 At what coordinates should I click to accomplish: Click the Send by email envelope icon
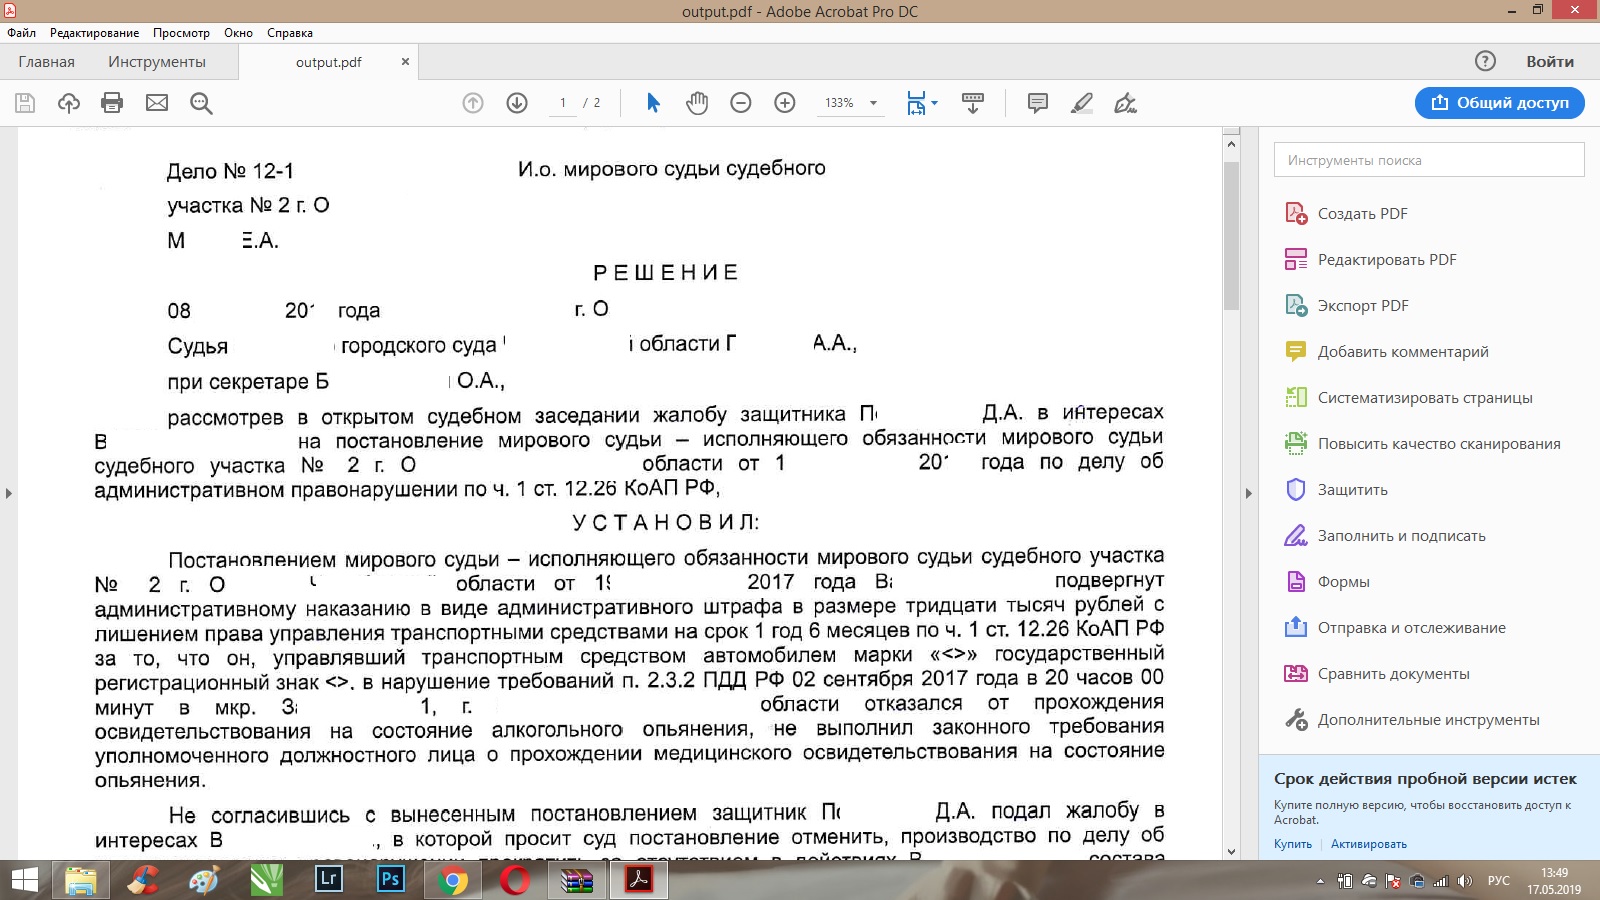(157, 103)
